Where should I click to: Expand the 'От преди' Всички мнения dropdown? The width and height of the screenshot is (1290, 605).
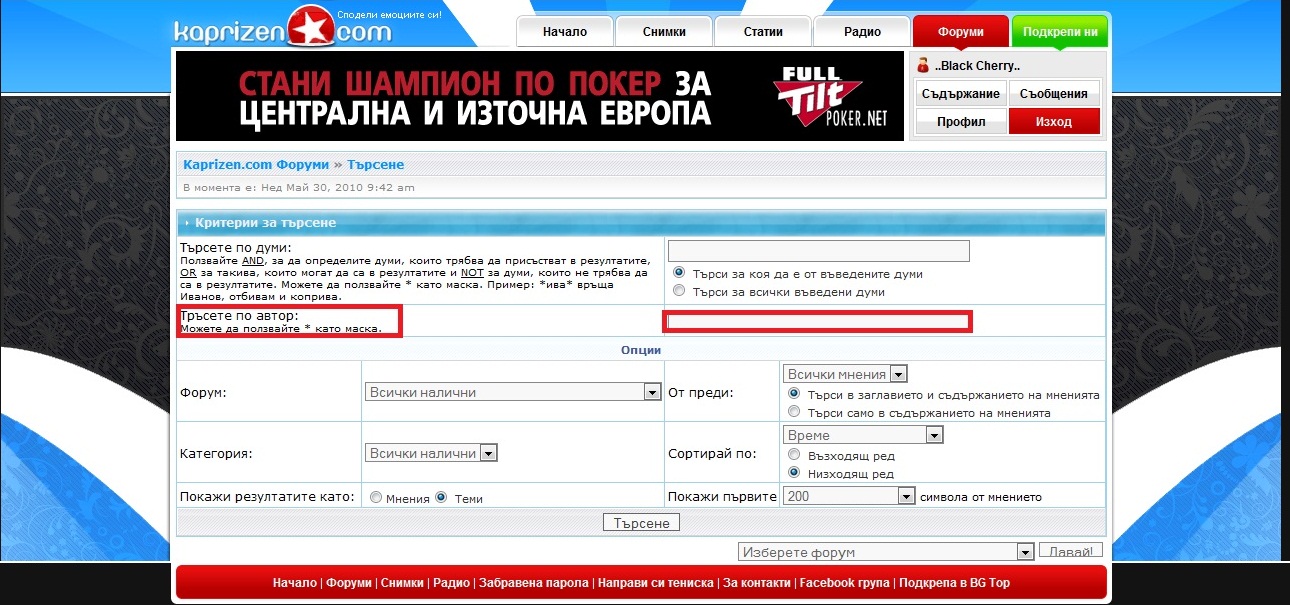coord(845,374)
